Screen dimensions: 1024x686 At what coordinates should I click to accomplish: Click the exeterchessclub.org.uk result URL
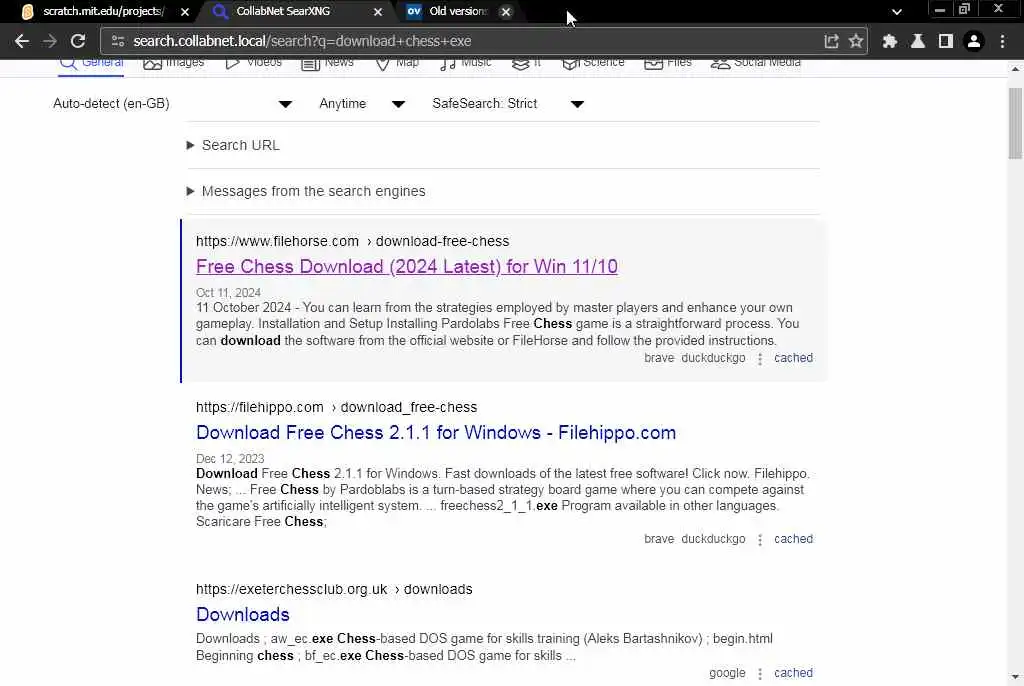pyautogui.click(x=334, y=589)
